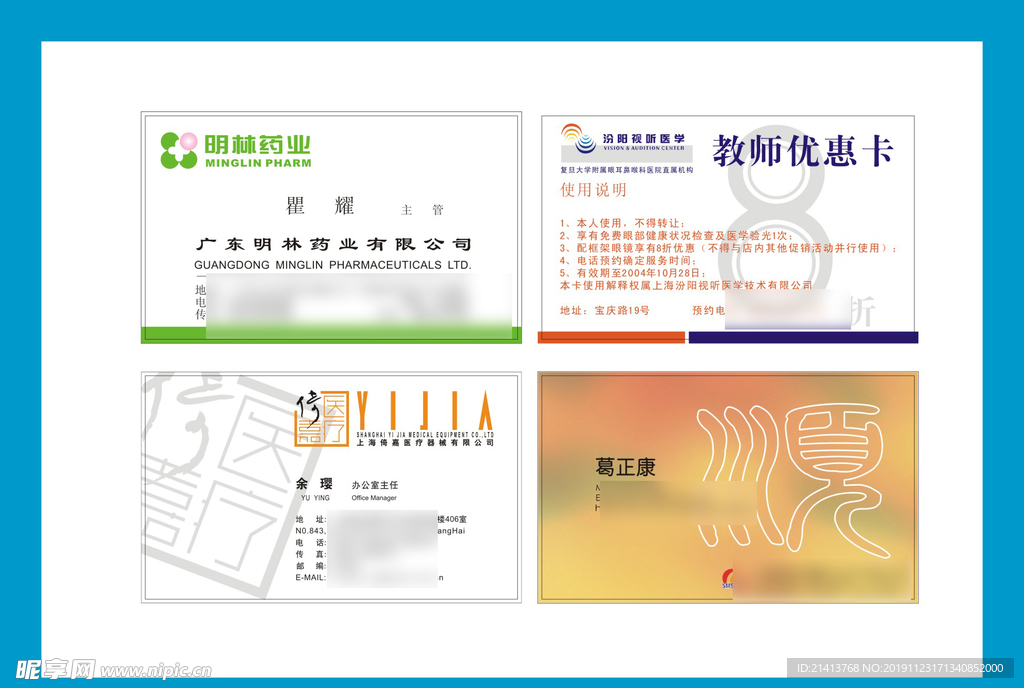Click the large '教师优惠卡' title
Viewport: 1024px width, 688px height.
click(x=803, y=151)
